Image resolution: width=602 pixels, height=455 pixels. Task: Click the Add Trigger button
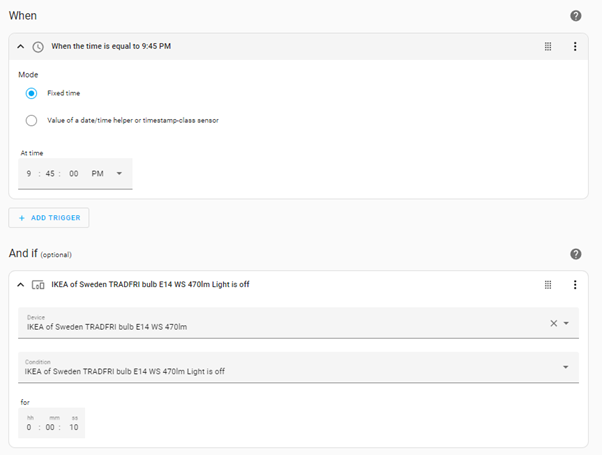coord(49,217)
